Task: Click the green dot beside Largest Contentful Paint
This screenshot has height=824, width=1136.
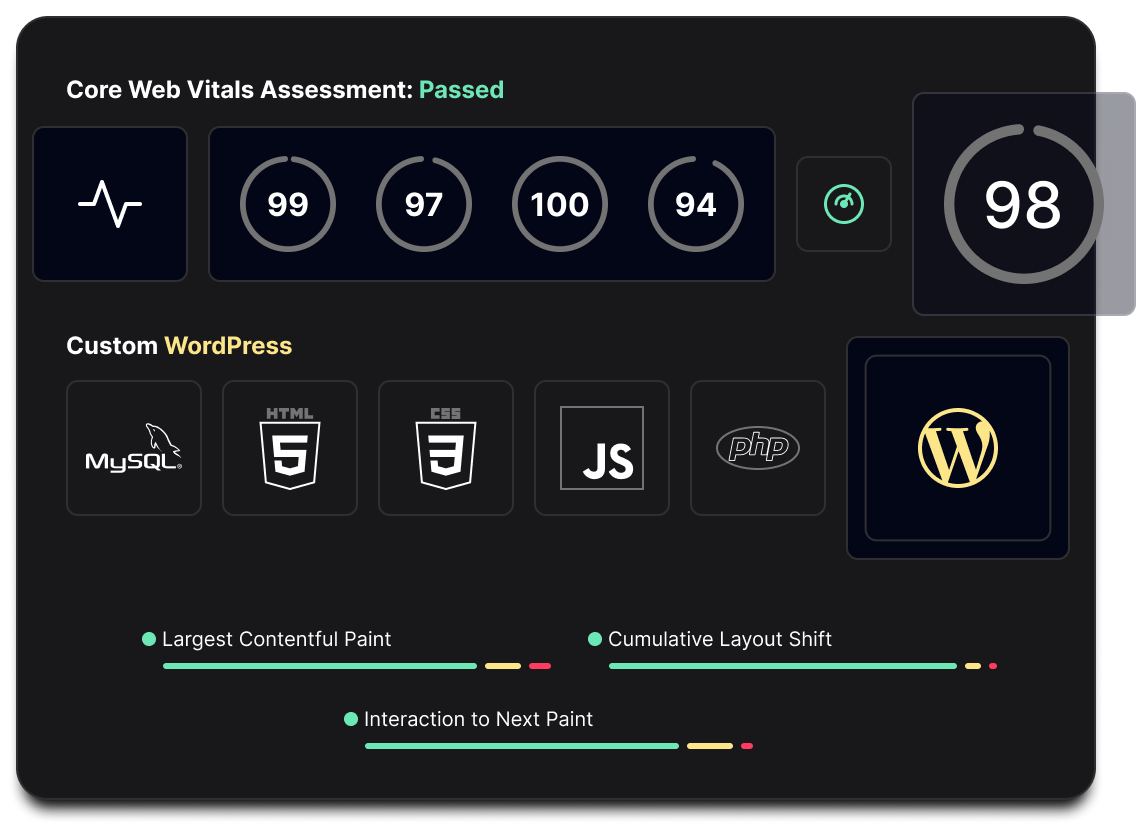Action: coord(149,638)
